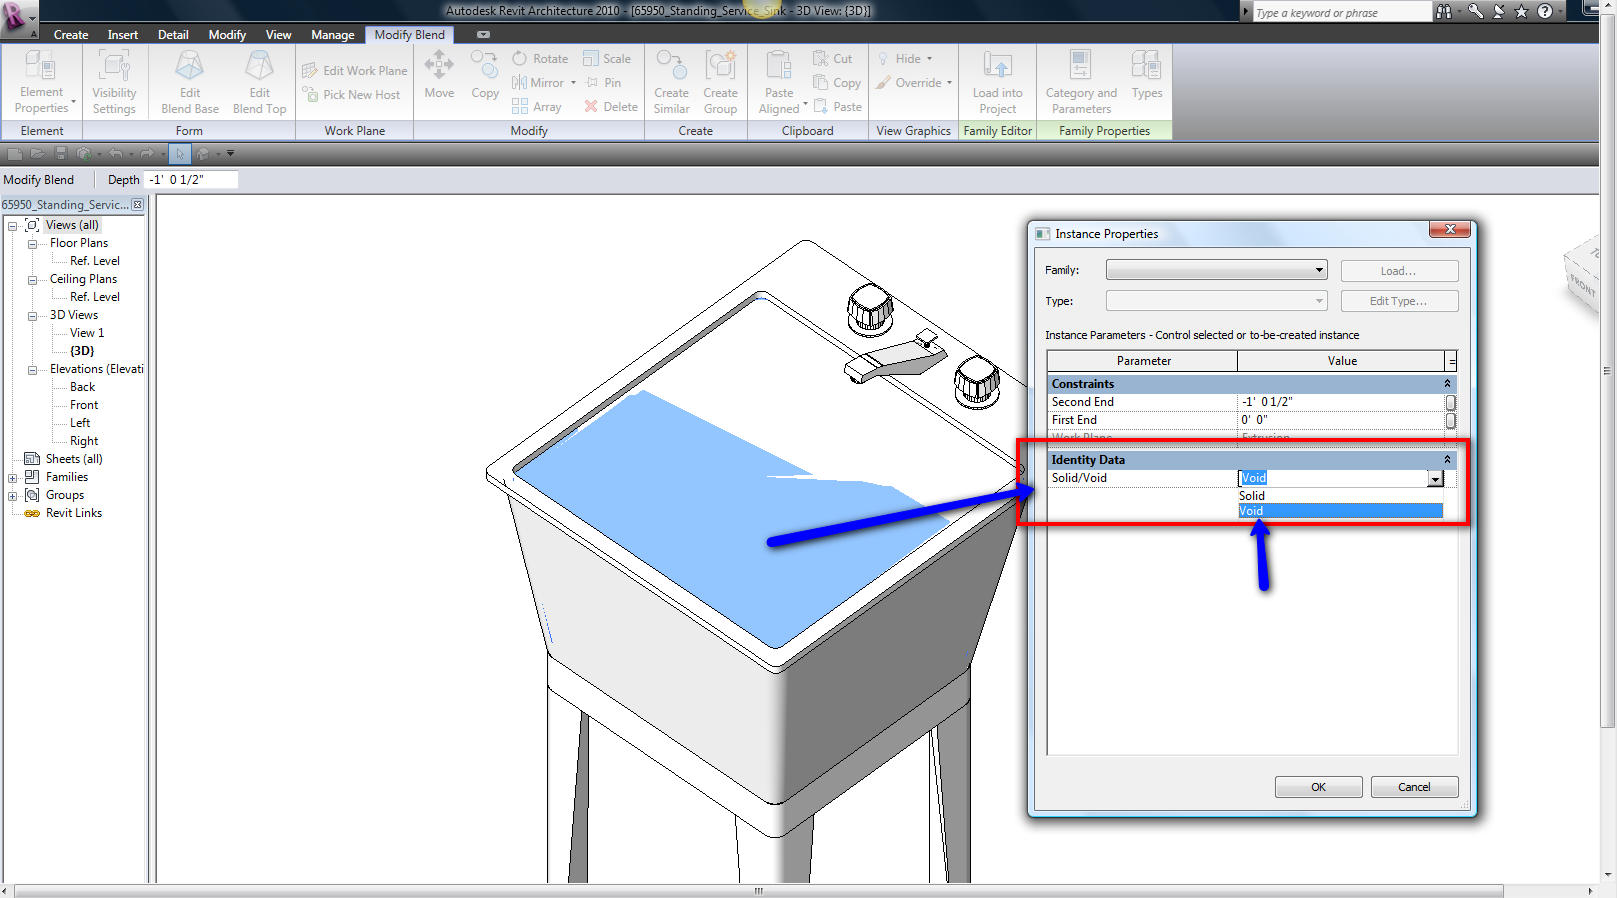1617x898 pixels.
Task: Open the Revit application menu button
Action: click(x=16, y=17)
